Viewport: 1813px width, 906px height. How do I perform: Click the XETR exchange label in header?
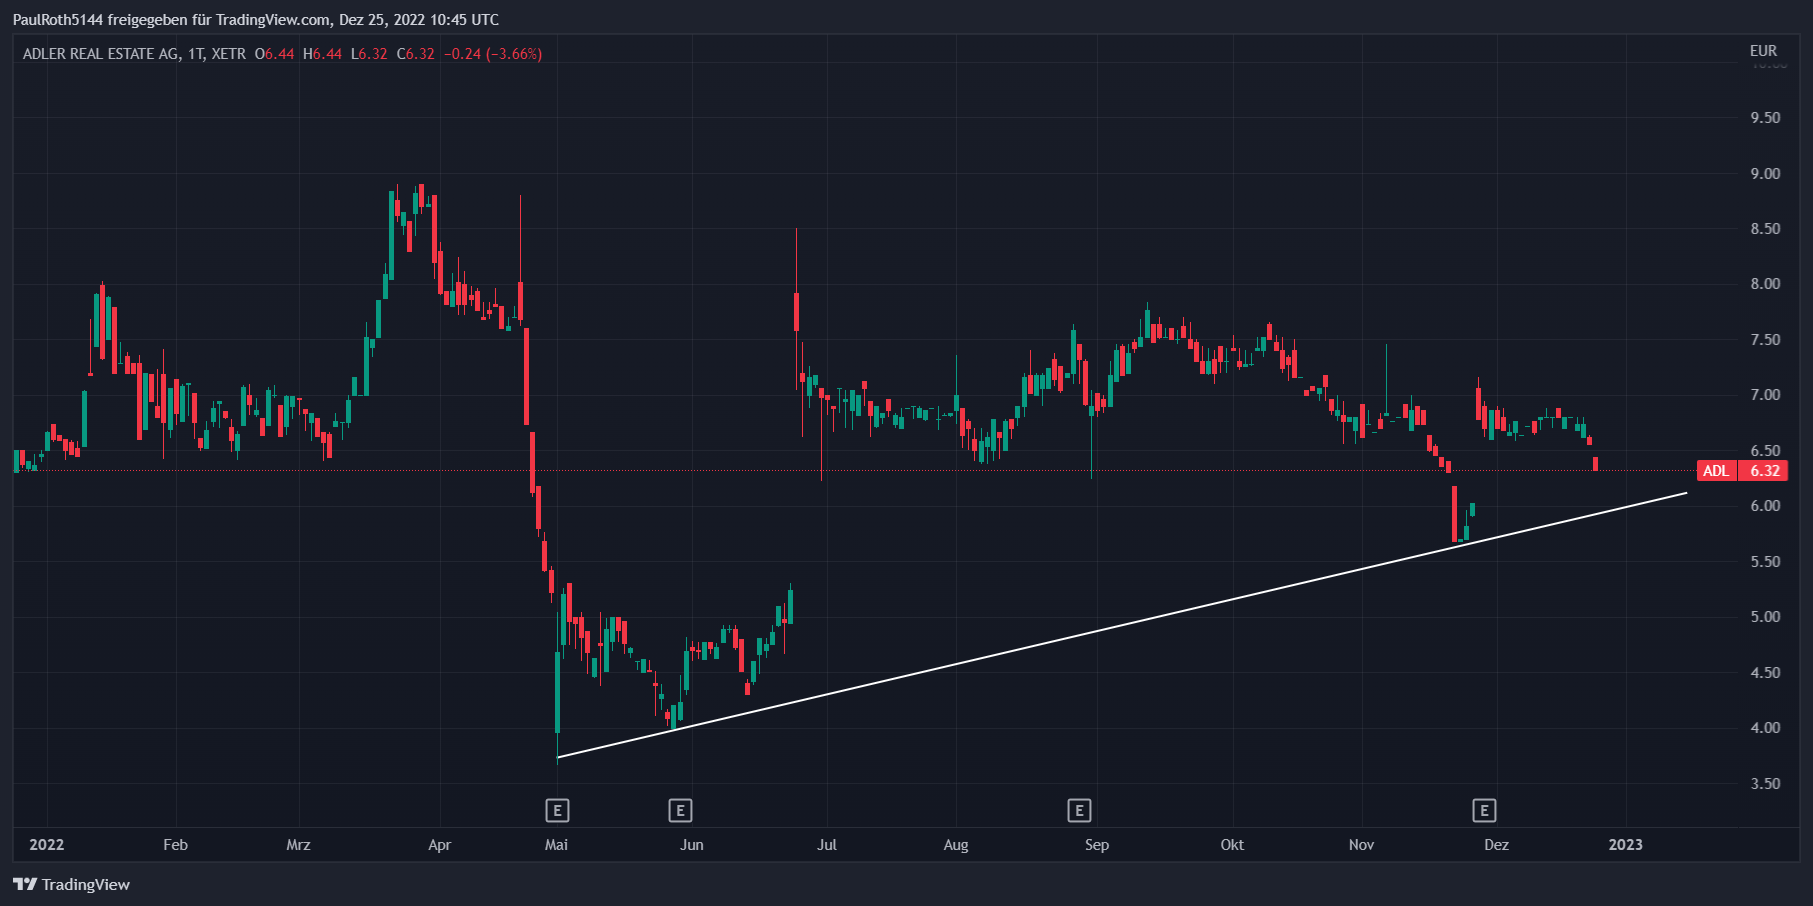229,54
